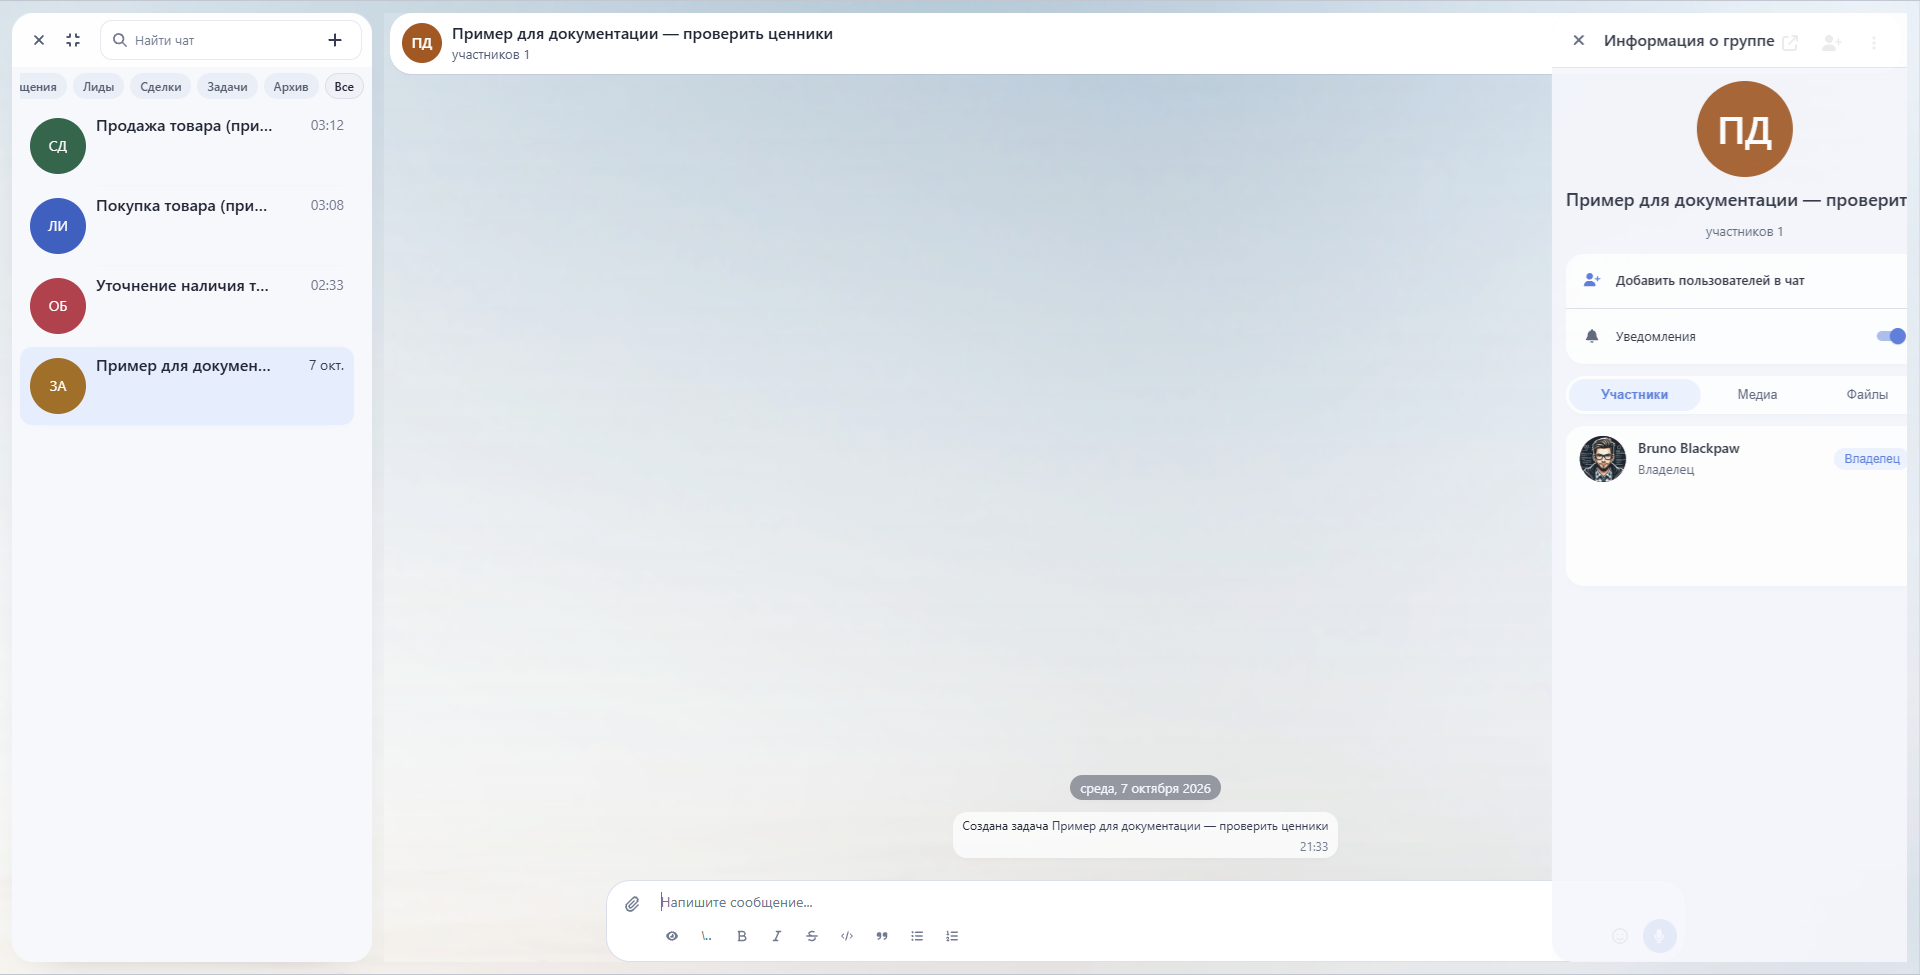Open the Покупка товара chat
The height and width of the screenshot is (975, 1920).
(187, 226)
